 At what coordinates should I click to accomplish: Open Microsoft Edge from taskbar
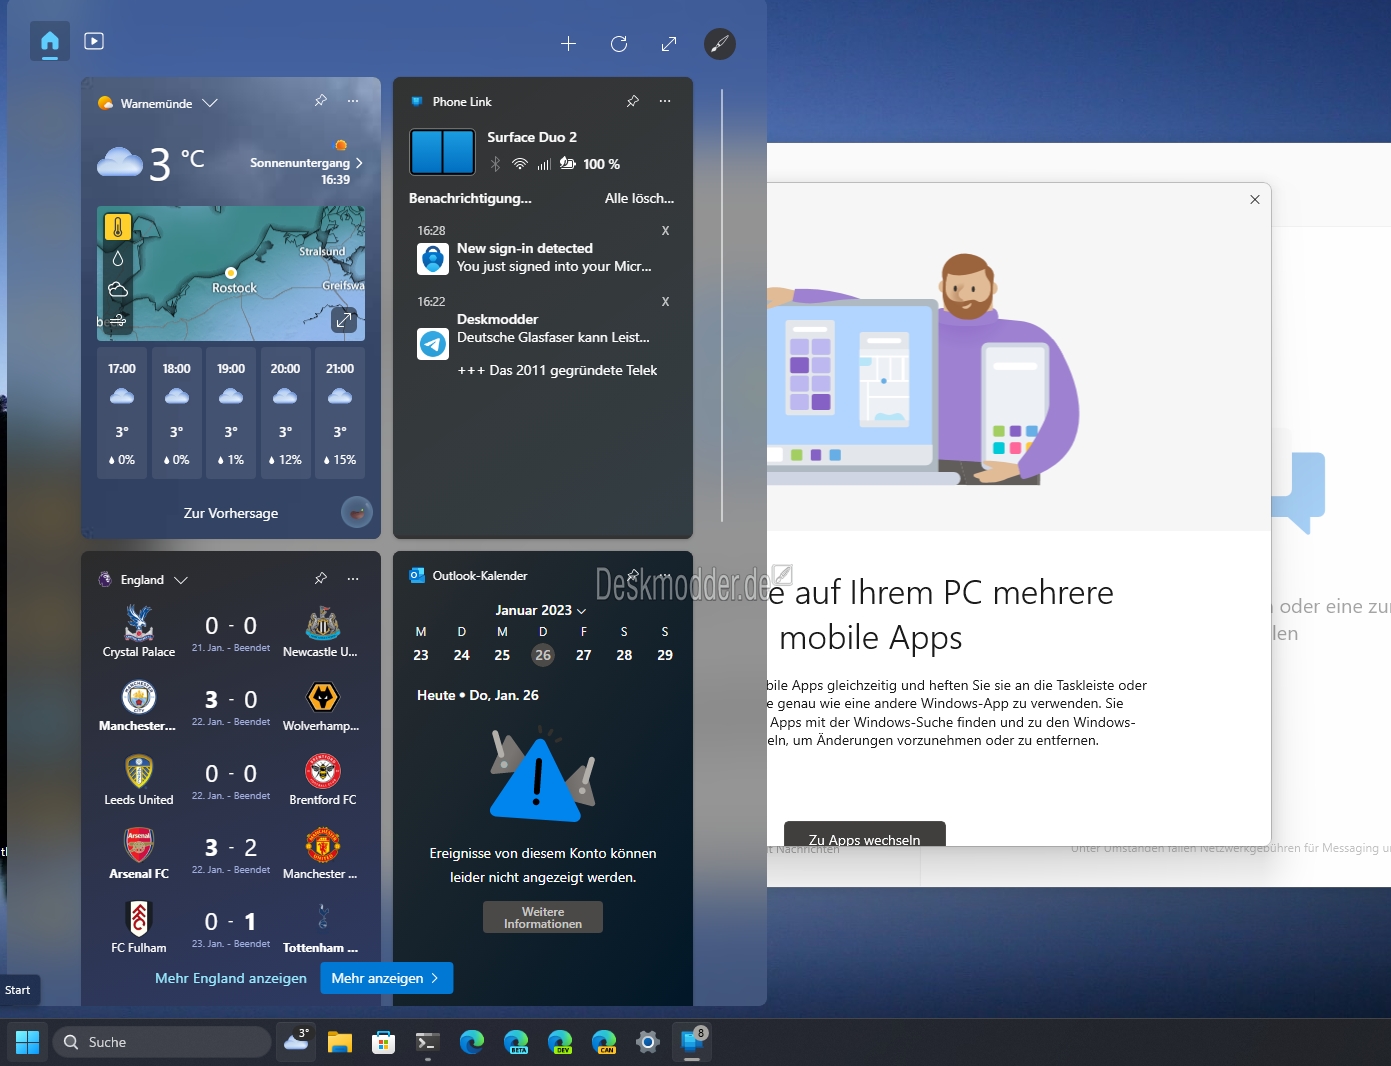coord(471,1042)
